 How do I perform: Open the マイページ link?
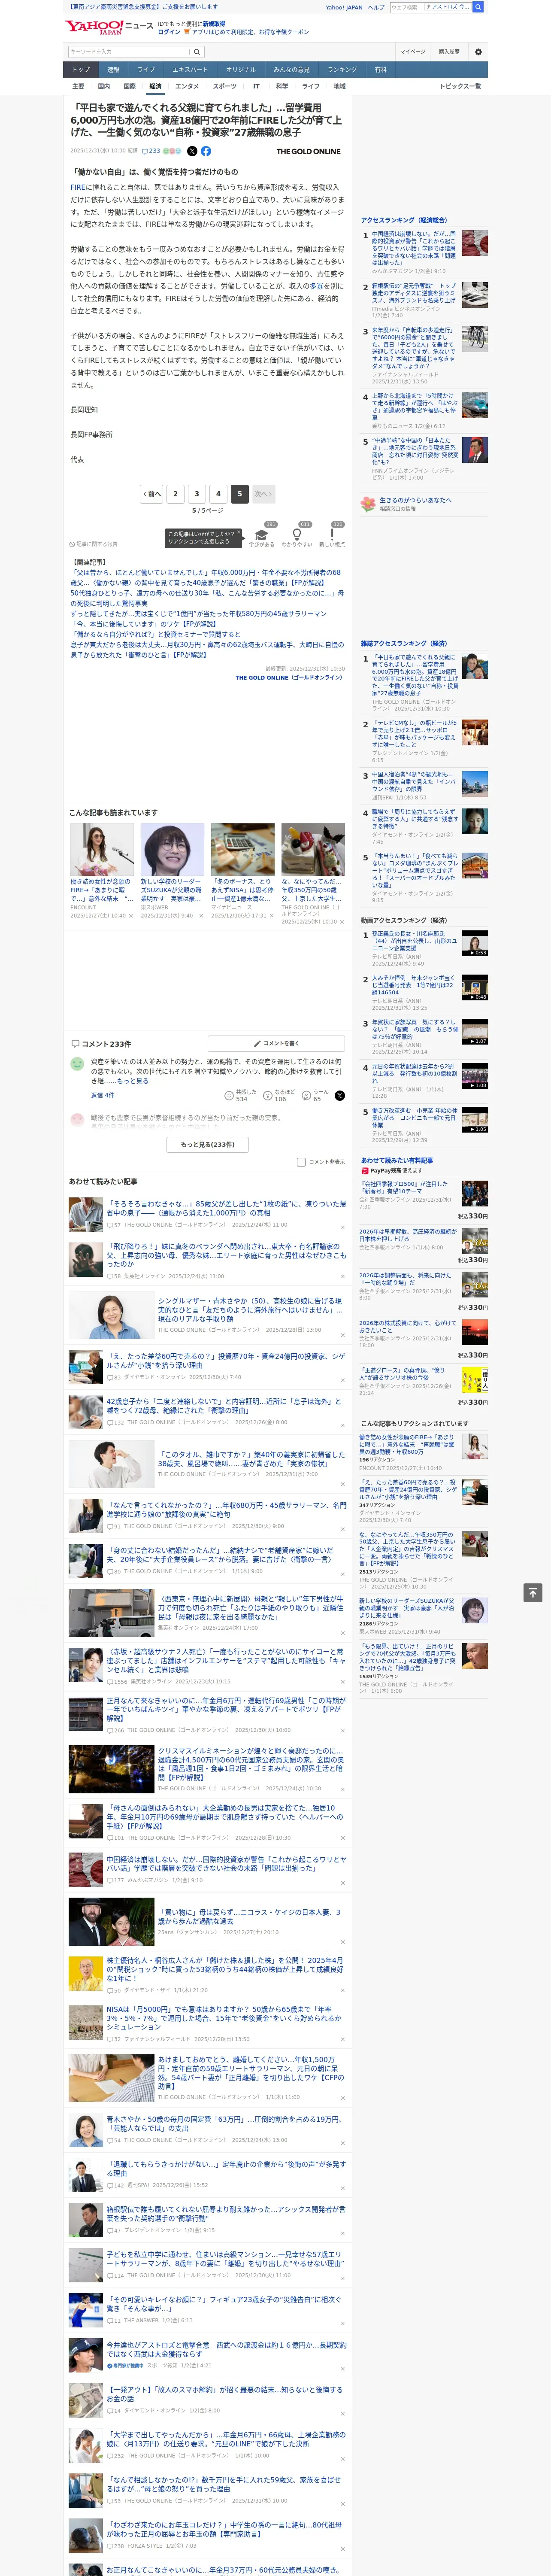[x=412, y=52]
